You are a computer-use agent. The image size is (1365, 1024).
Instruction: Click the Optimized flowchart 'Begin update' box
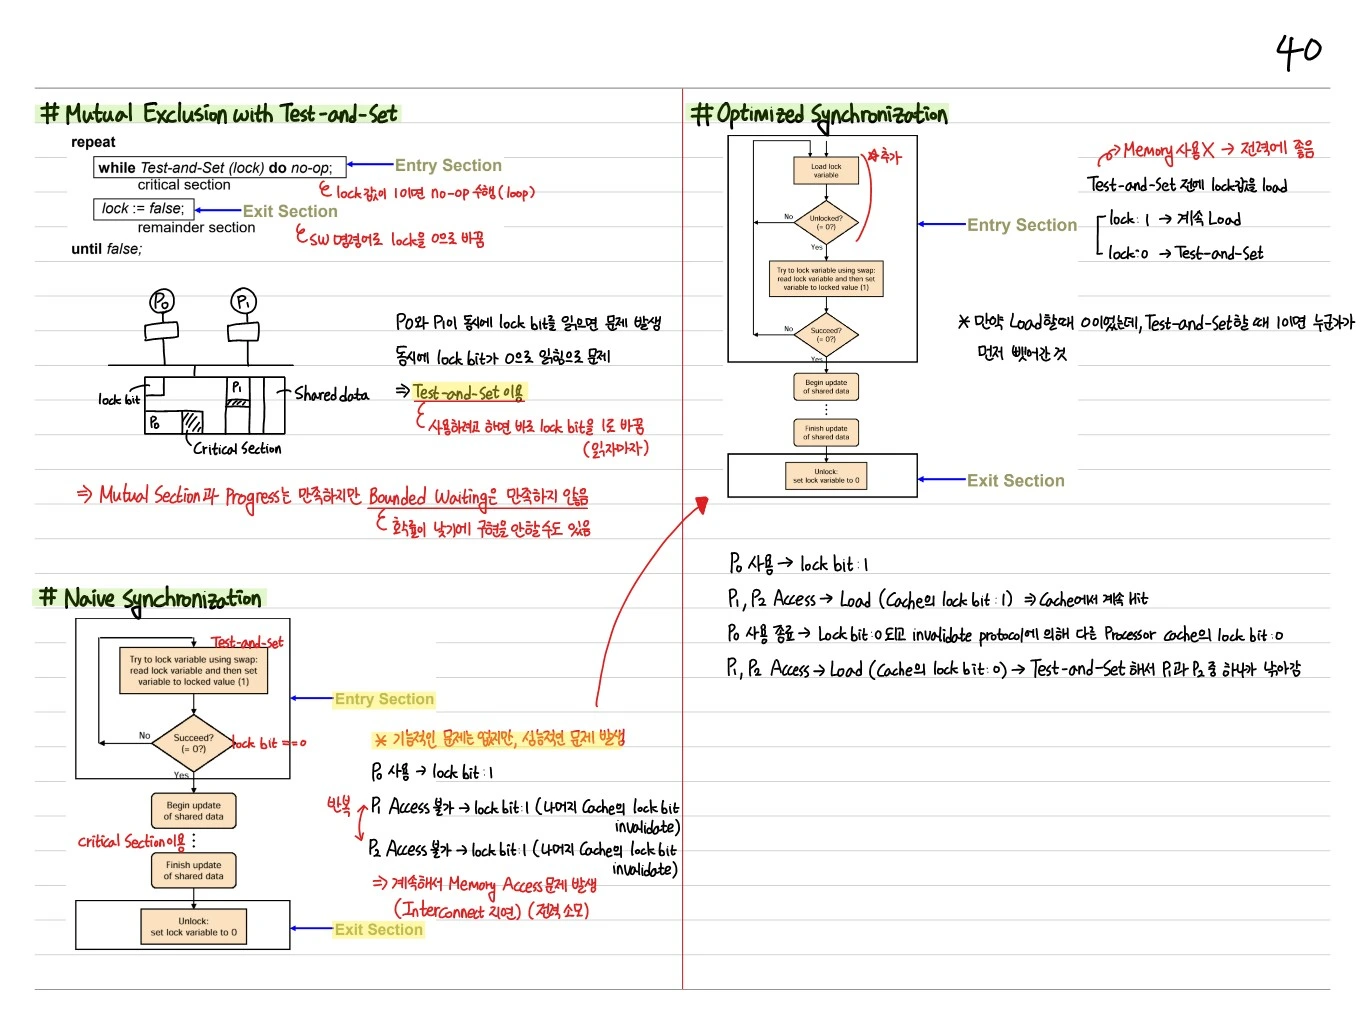826,387
